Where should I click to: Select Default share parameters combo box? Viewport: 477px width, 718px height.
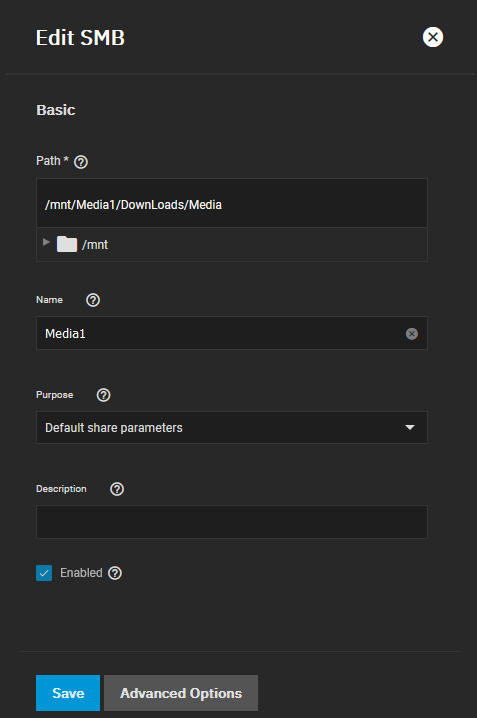coord(232,427)
